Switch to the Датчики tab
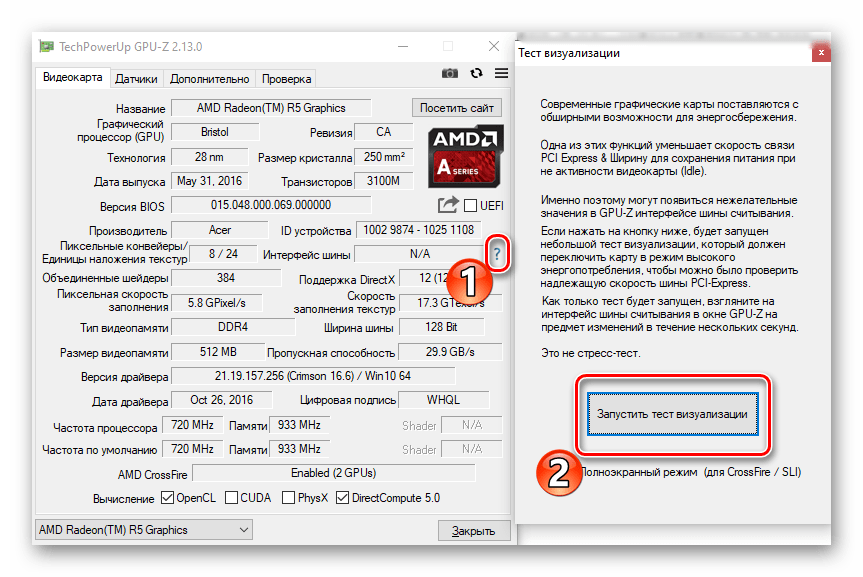This screenshot has width=863, height=577. pos(135,79)
